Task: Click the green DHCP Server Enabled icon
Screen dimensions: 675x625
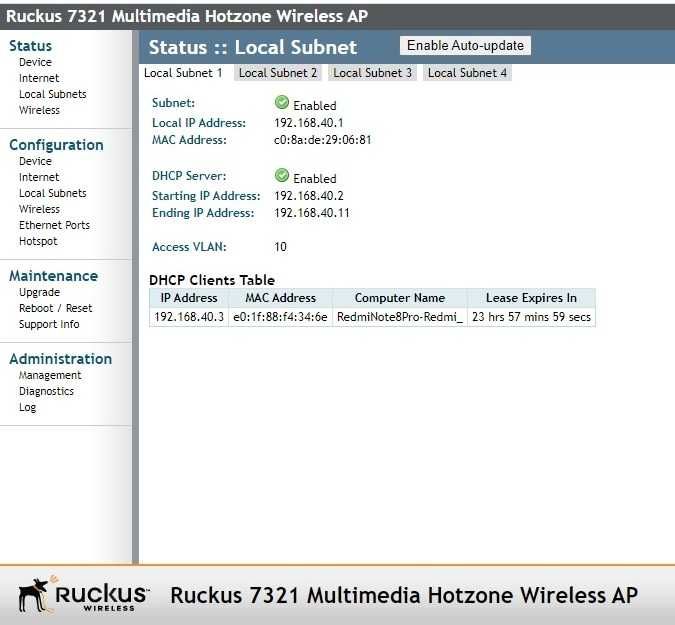Action: click(x=282, y=176)
